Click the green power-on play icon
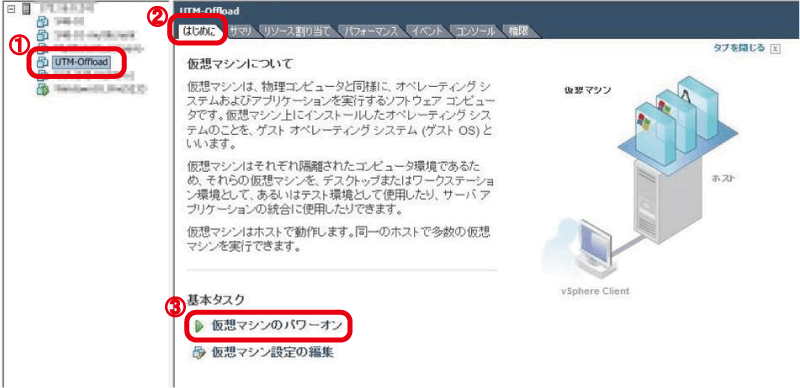800x388 pixels. [x=199, y=325]
